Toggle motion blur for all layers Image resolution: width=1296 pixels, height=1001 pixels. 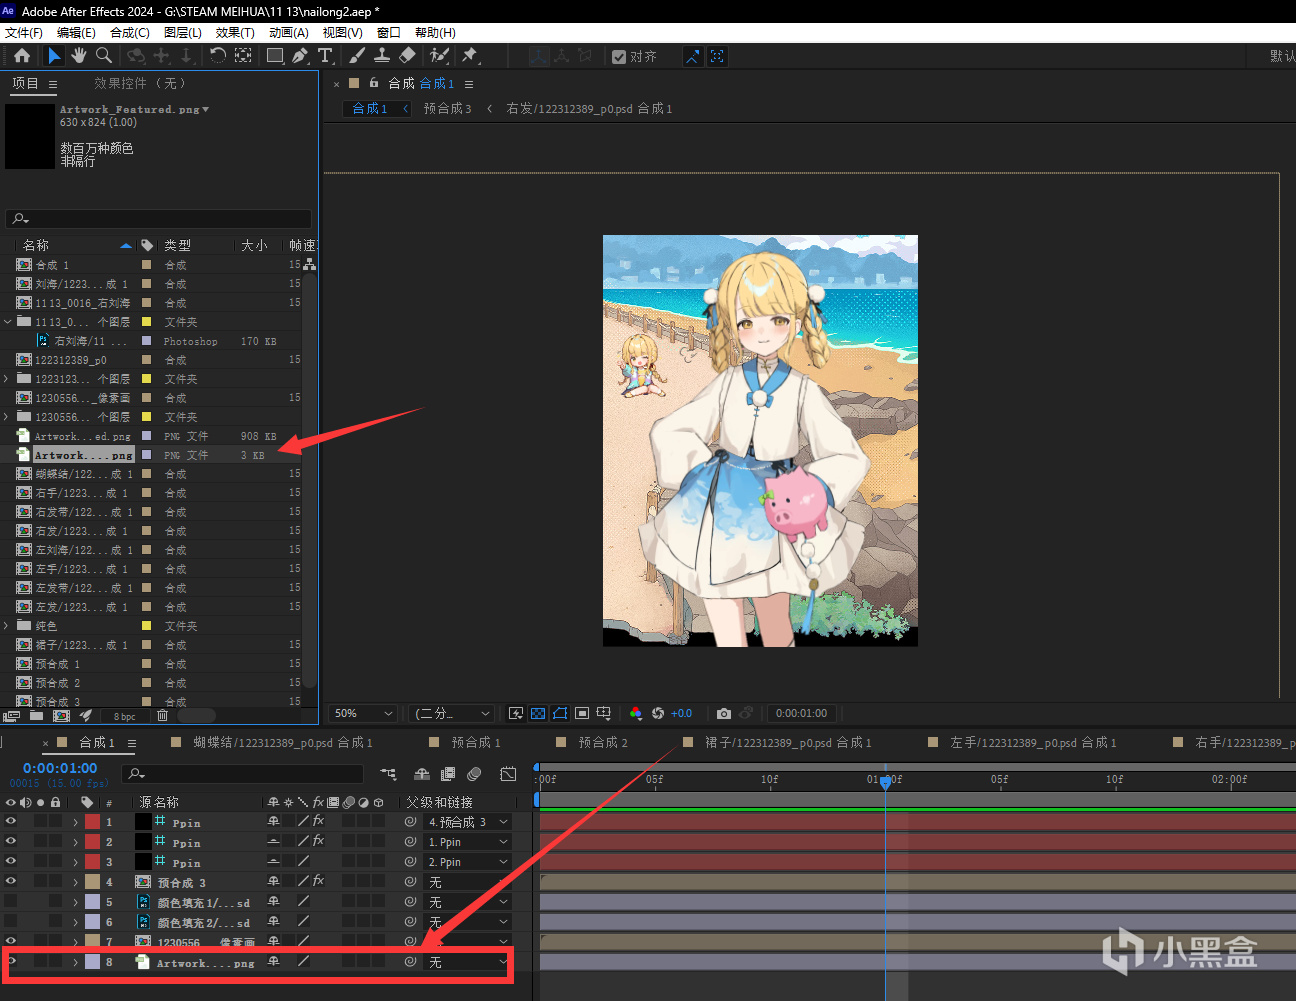coord(474,774)
